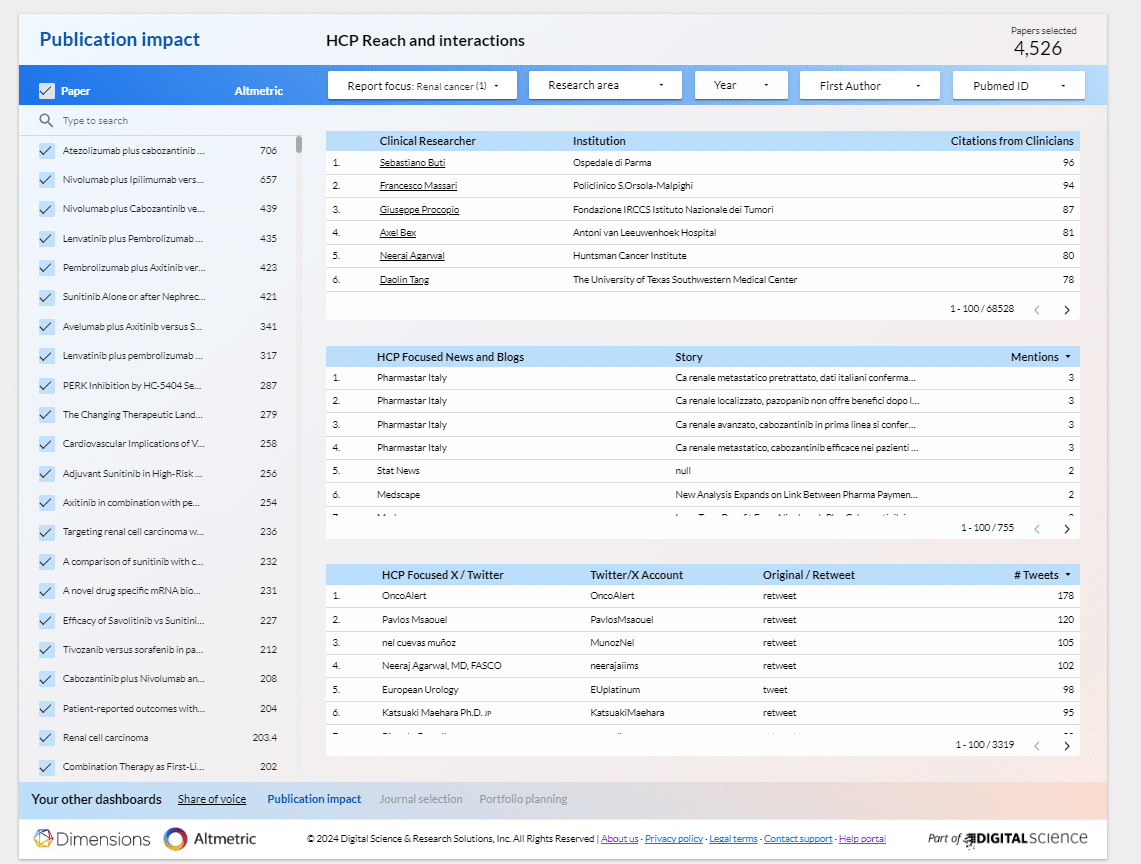Image resolution: width=1141 pixels, height=864 pixels.
Task: Open Sebastiano Buti researcher link
Action: [412, 163]
